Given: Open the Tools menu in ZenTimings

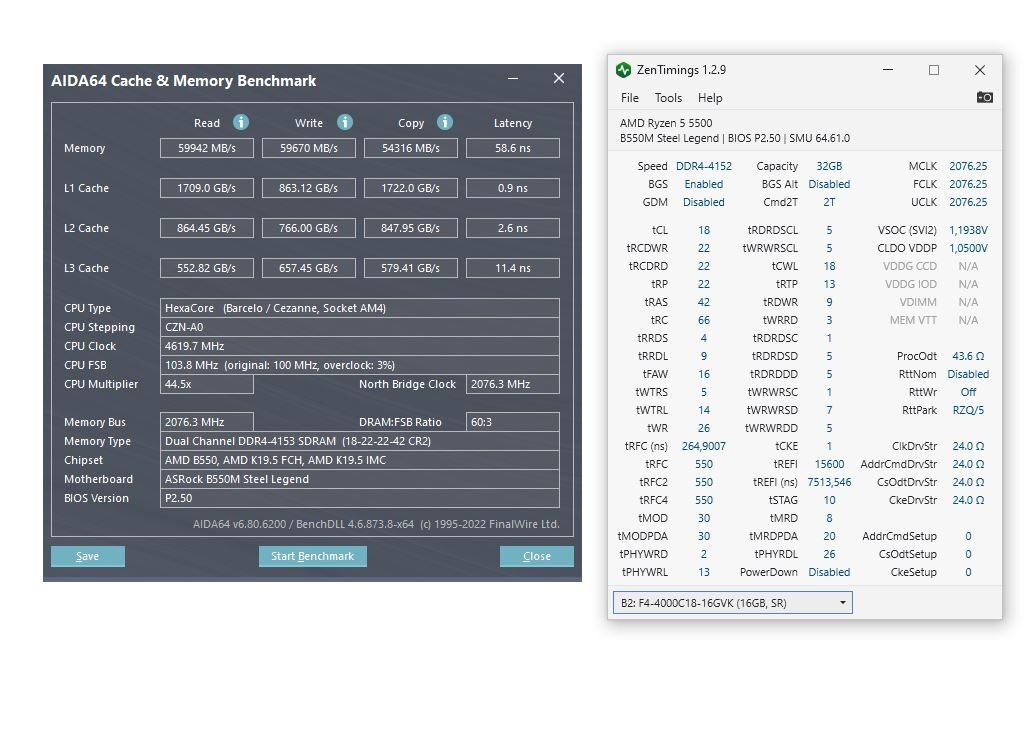Looking at the screenshot, I should point(668,98).
